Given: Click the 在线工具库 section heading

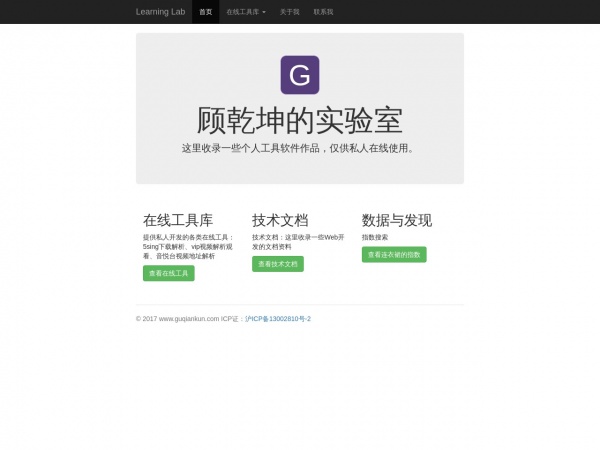Looking at the screenshot, I should pyautogui.click(x=178, y=220).
